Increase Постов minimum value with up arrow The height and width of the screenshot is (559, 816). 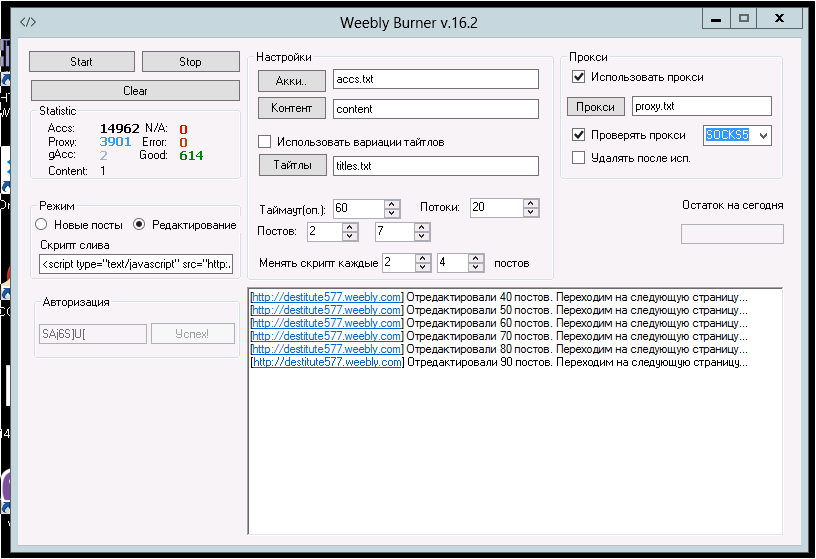coord(350,227)
